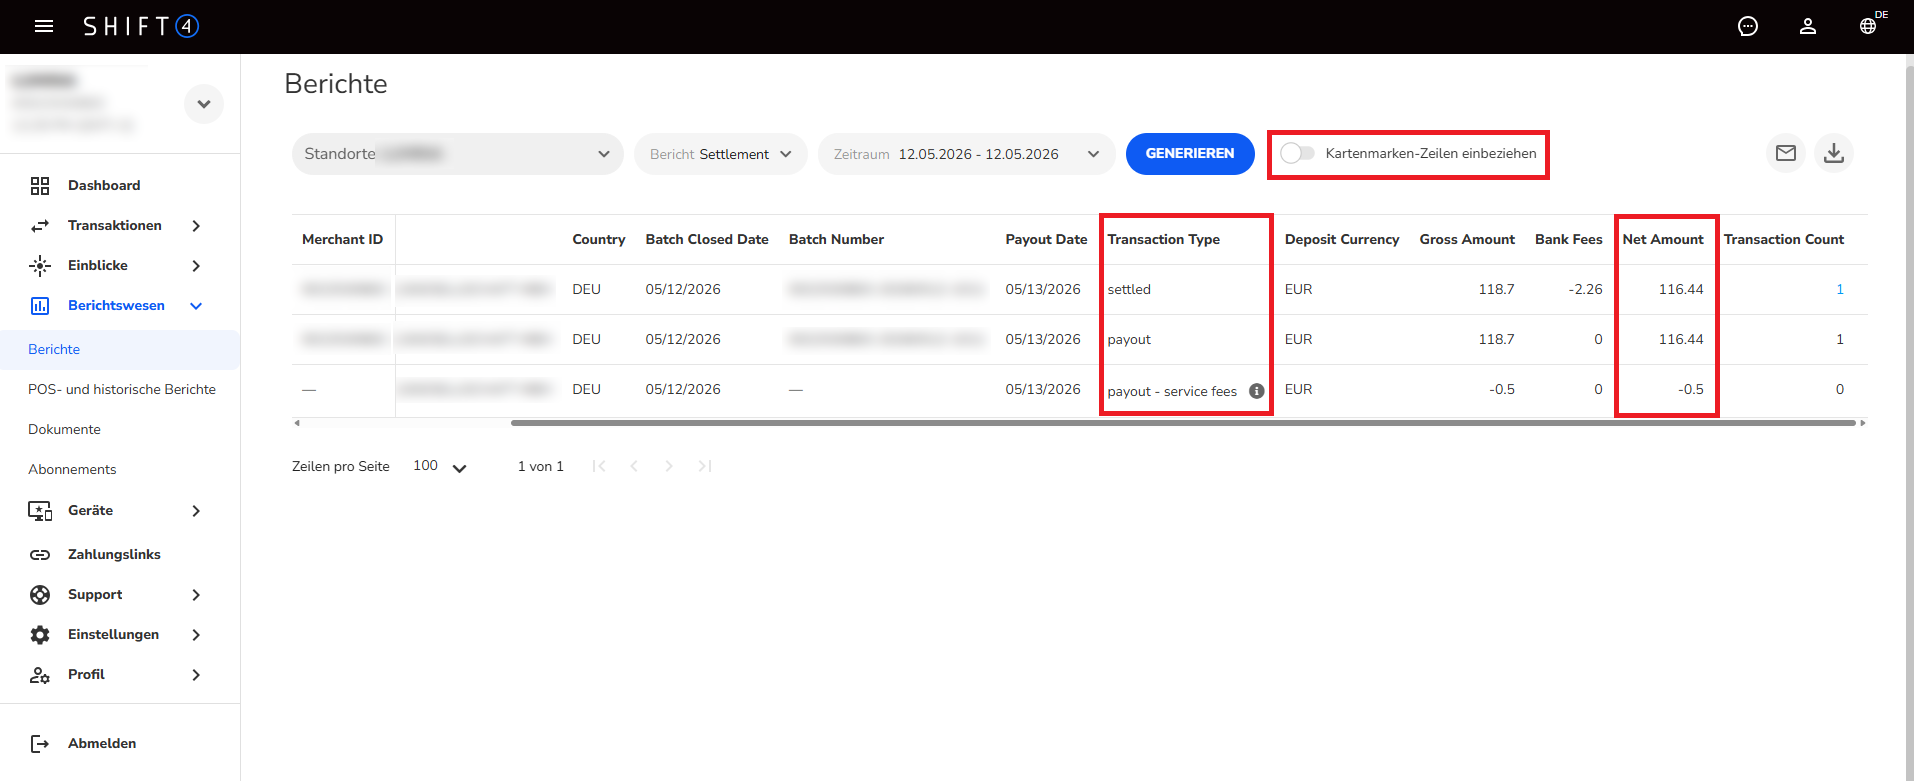Click the Einstellungen gear icon
The image size is (1914, 781).
click(x=40, y=635)
